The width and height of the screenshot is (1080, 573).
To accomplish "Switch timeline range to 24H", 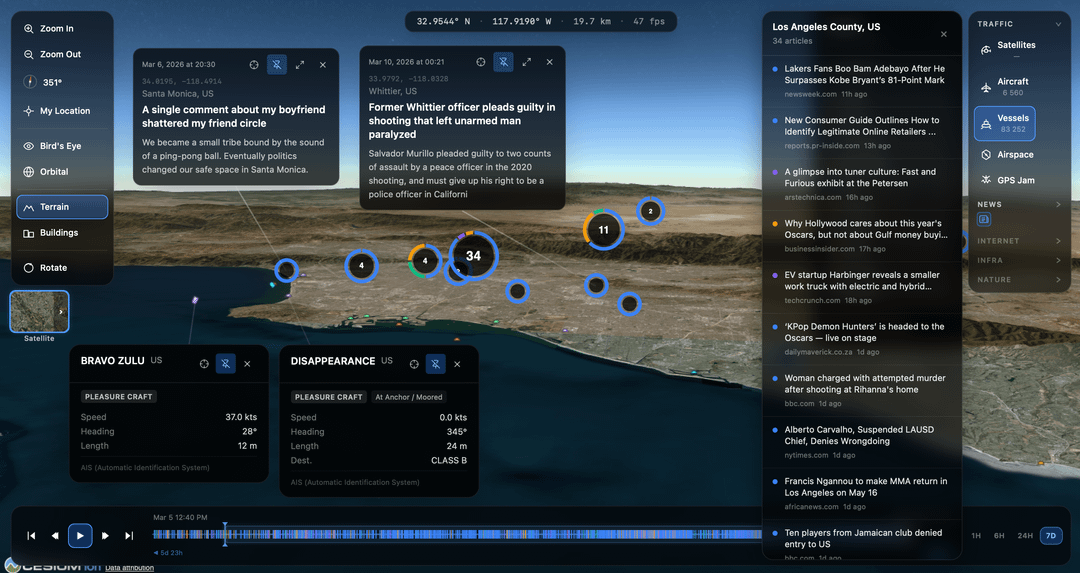I will coord(1025,536).
